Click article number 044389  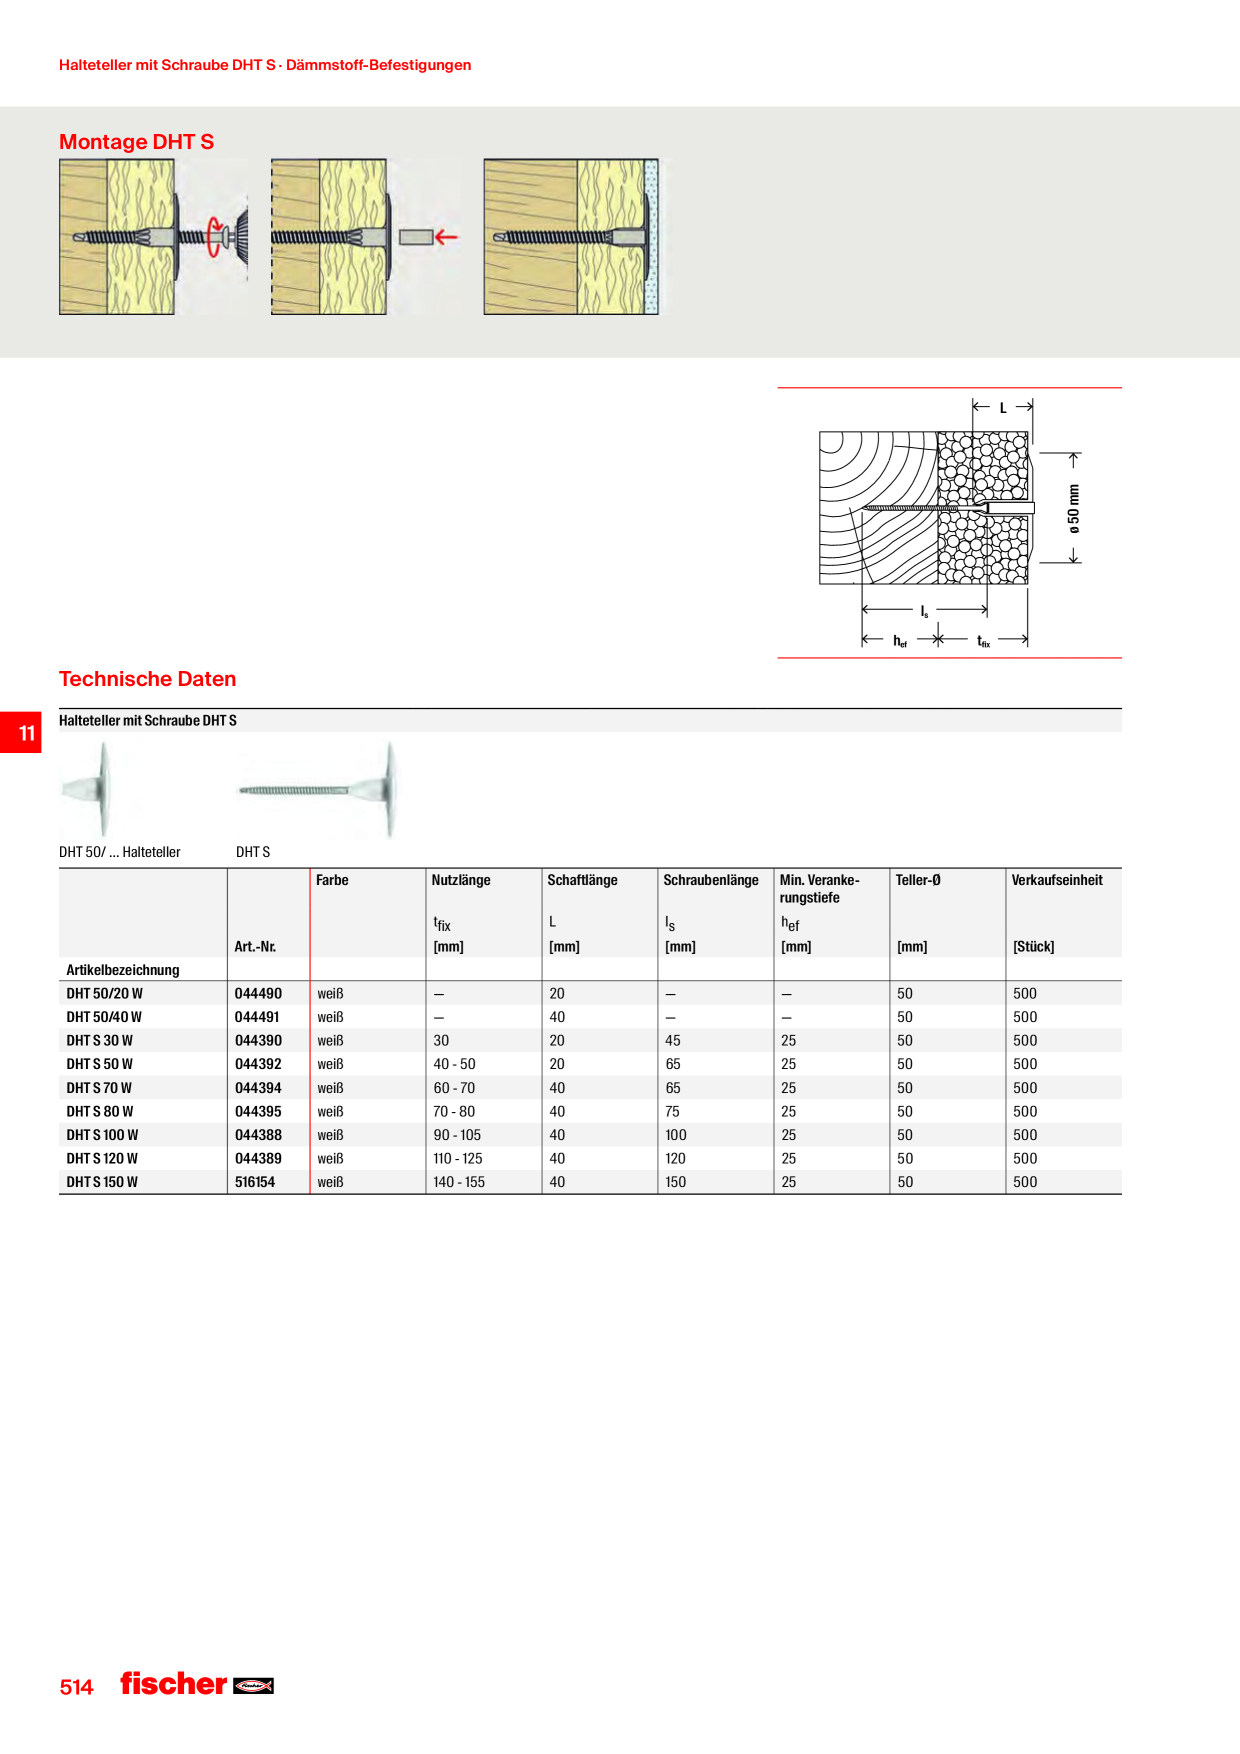258,1158
